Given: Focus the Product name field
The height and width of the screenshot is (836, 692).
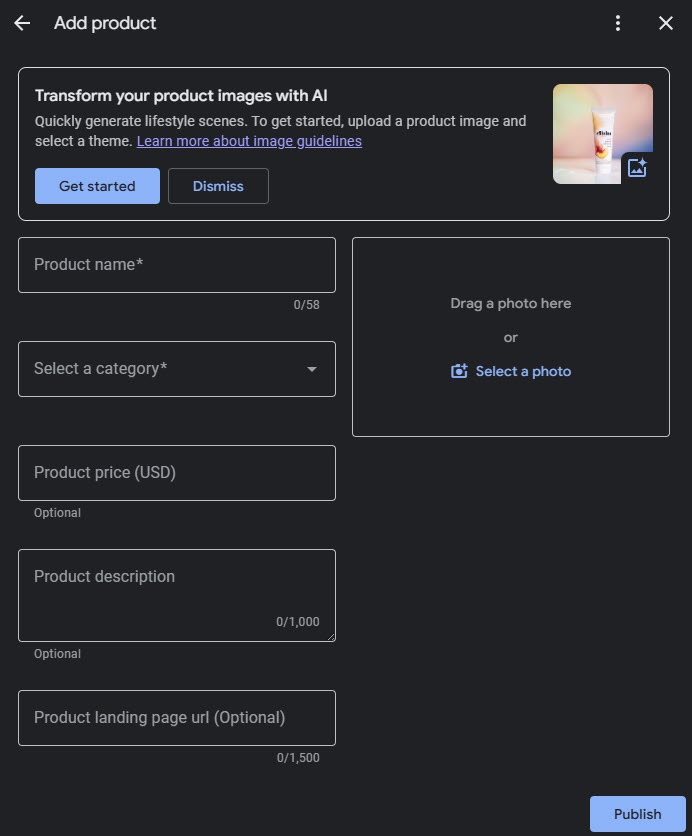Looking at the screenshot, I should click(x=176, y=265).
